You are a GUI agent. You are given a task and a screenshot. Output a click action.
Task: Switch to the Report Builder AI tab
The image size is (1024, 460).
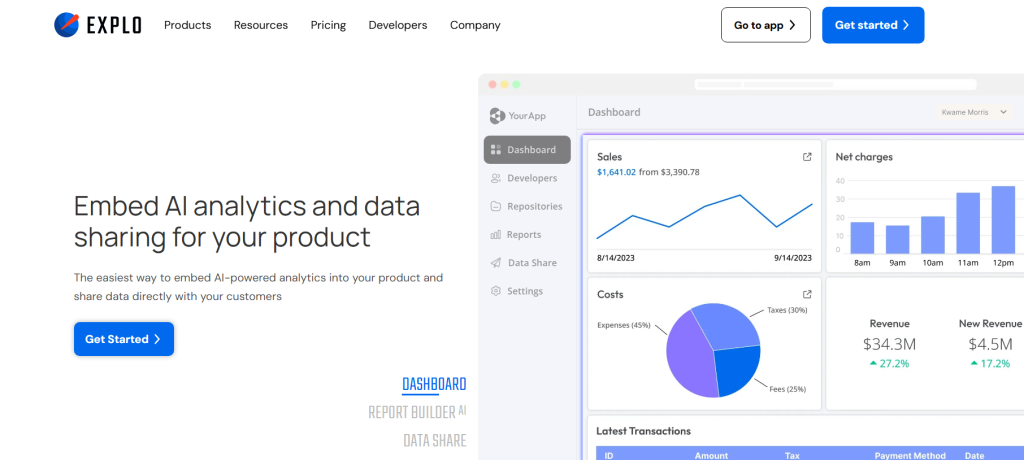tap(417, 412)
